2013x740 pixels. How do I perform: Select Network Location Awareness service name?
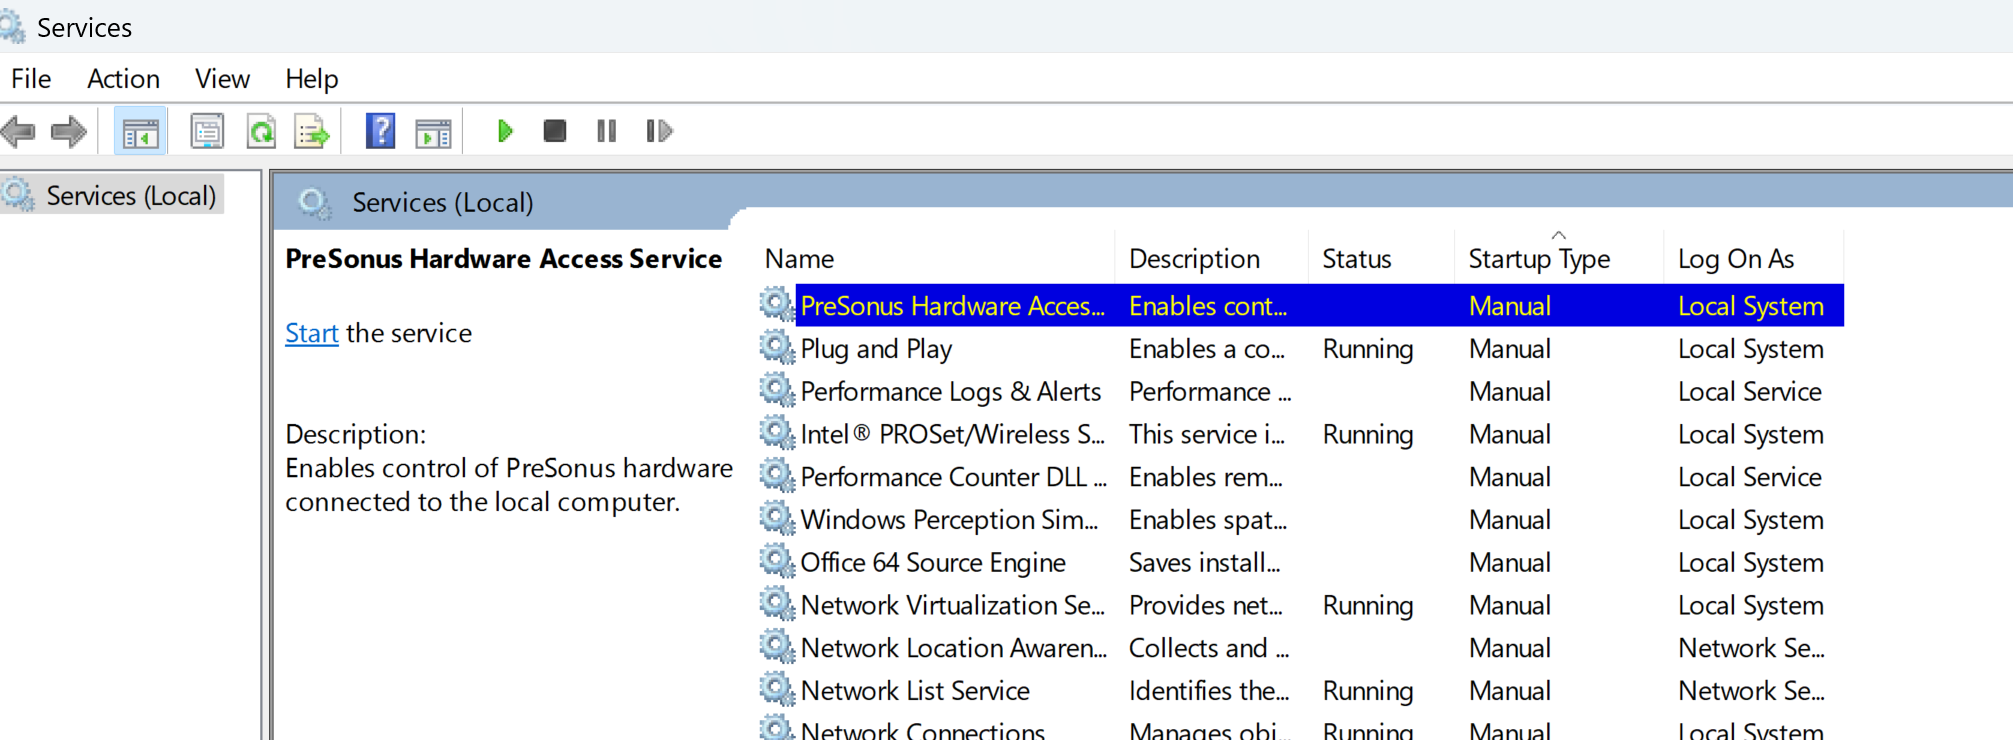click(953, 648)
